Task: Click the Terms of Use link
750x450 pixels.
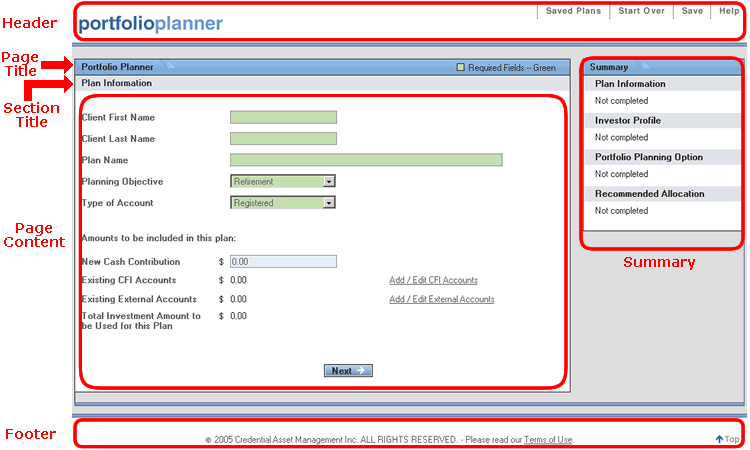Action: pos(548,440)
